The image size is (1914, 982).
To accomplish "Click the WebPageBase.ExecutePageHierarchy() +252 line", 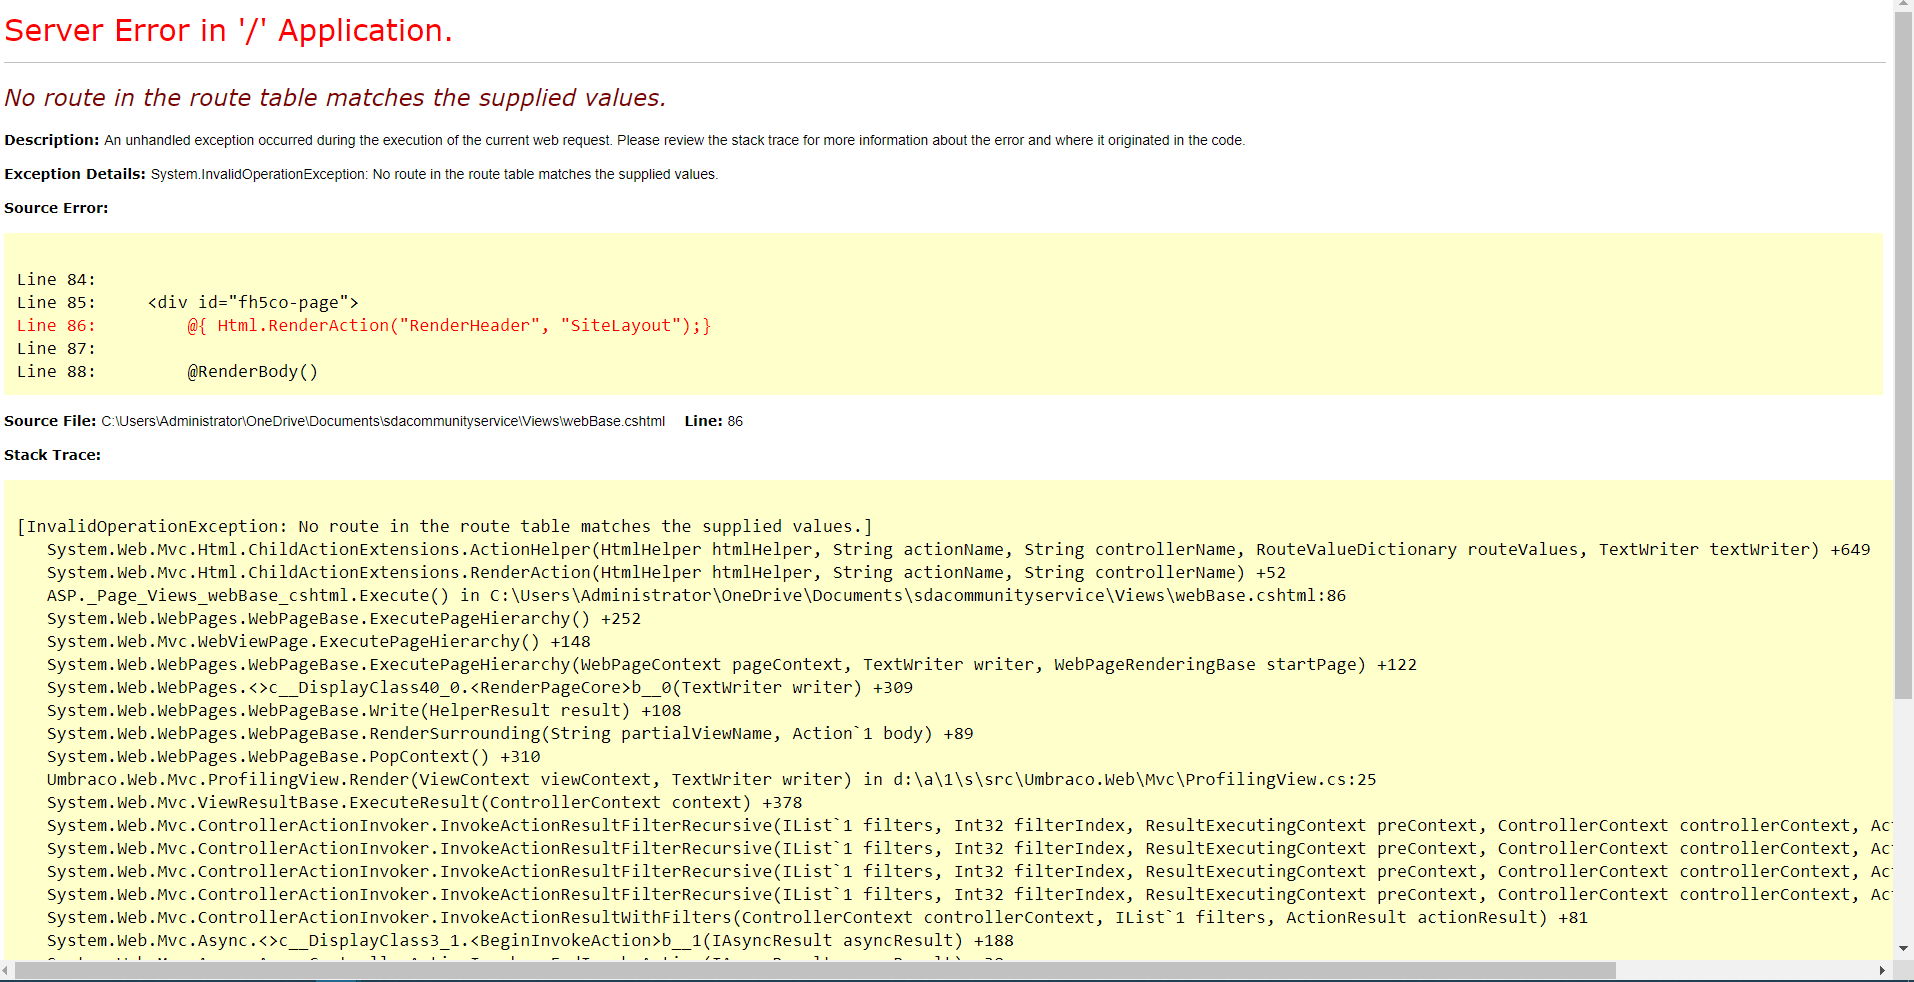I will (344, 619).
